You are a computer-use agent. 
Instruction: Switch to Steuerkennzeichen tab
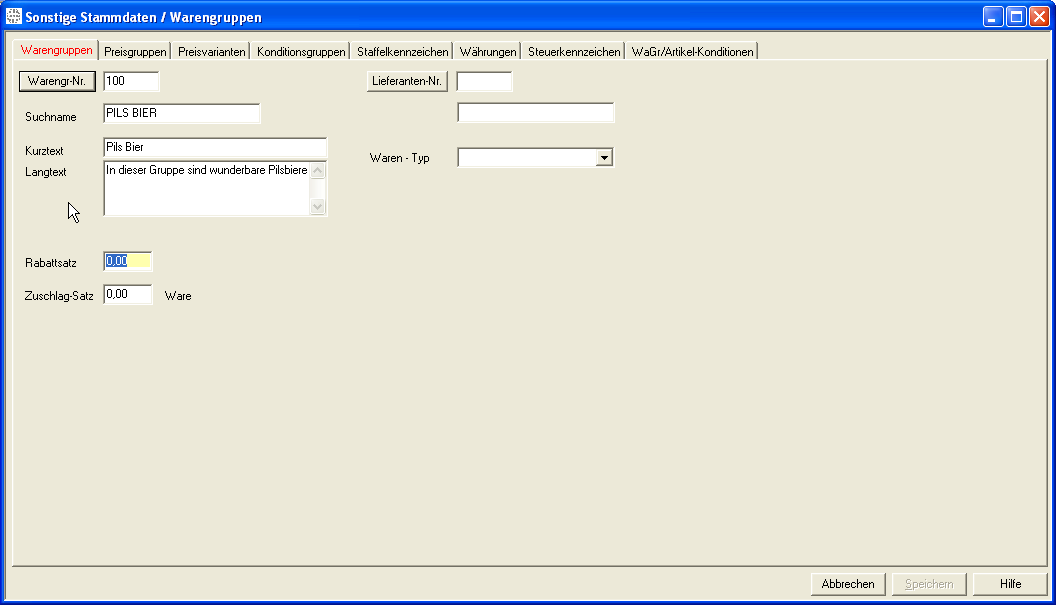pos(574,51)
